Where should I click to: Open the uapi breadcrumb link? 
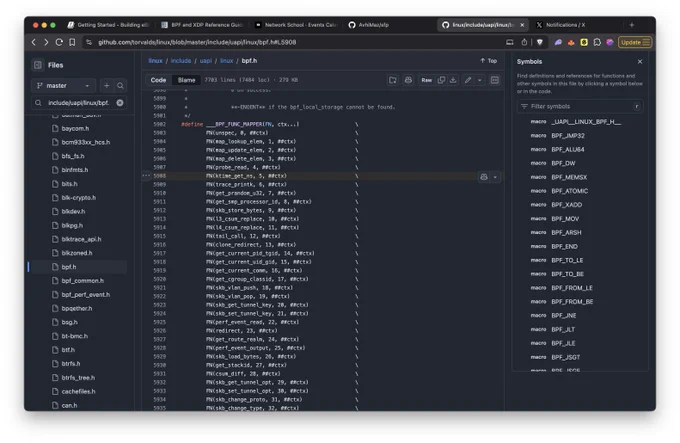(x=206, y=61)
